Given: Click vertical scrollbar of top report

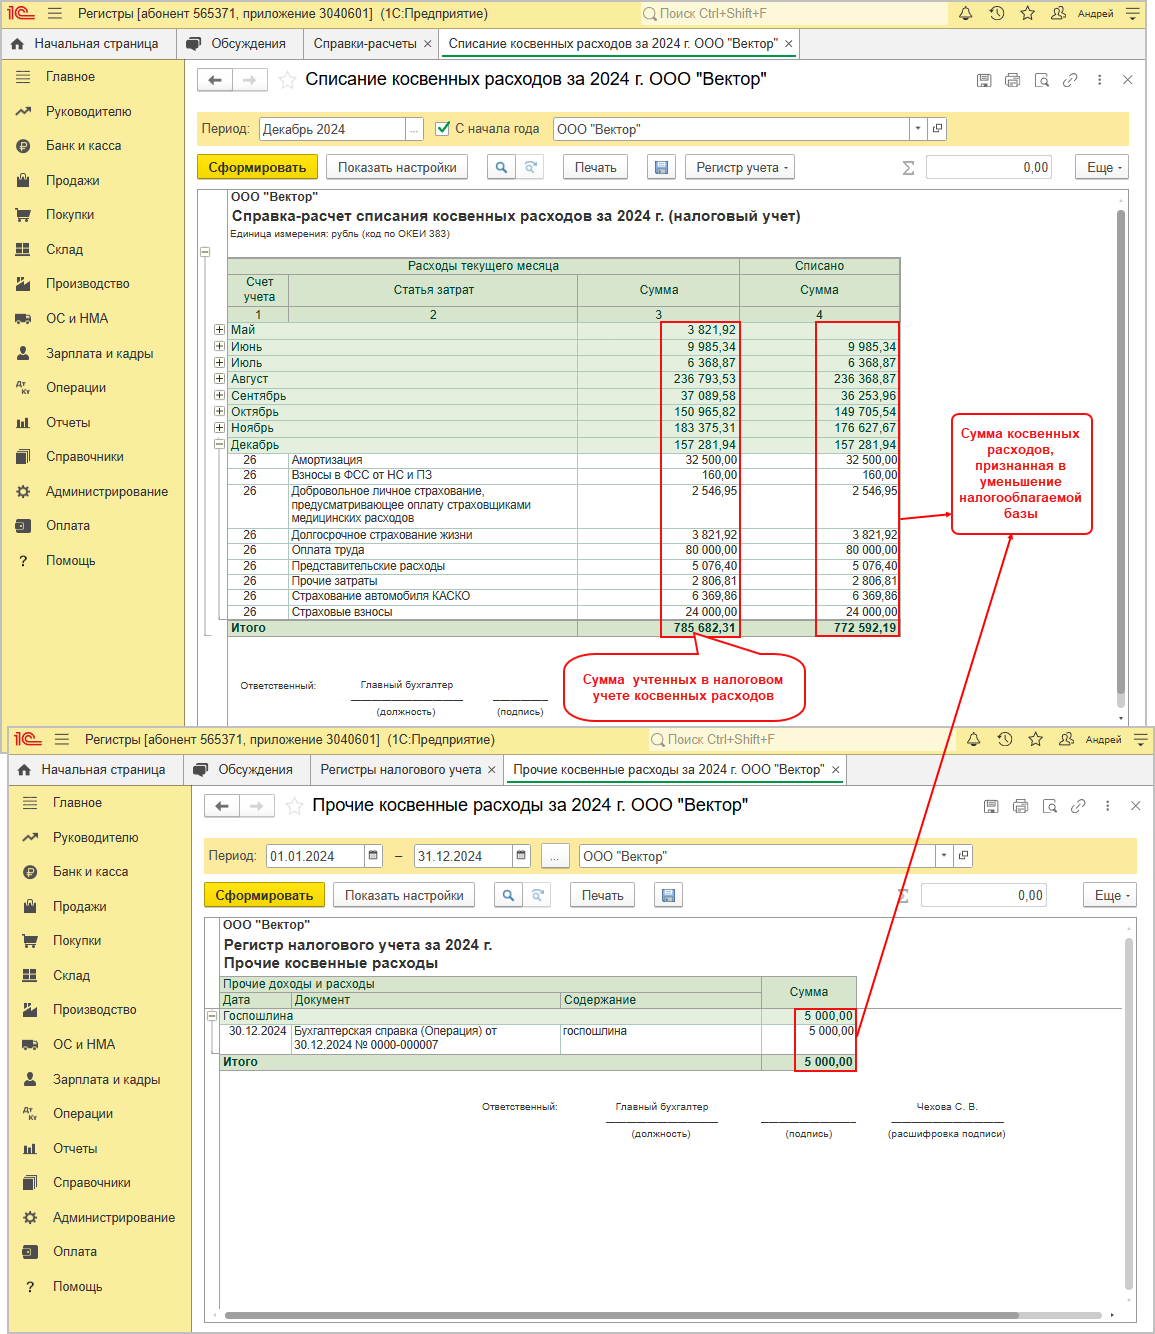Looking at the screenshot, I should click(1121, 450).
